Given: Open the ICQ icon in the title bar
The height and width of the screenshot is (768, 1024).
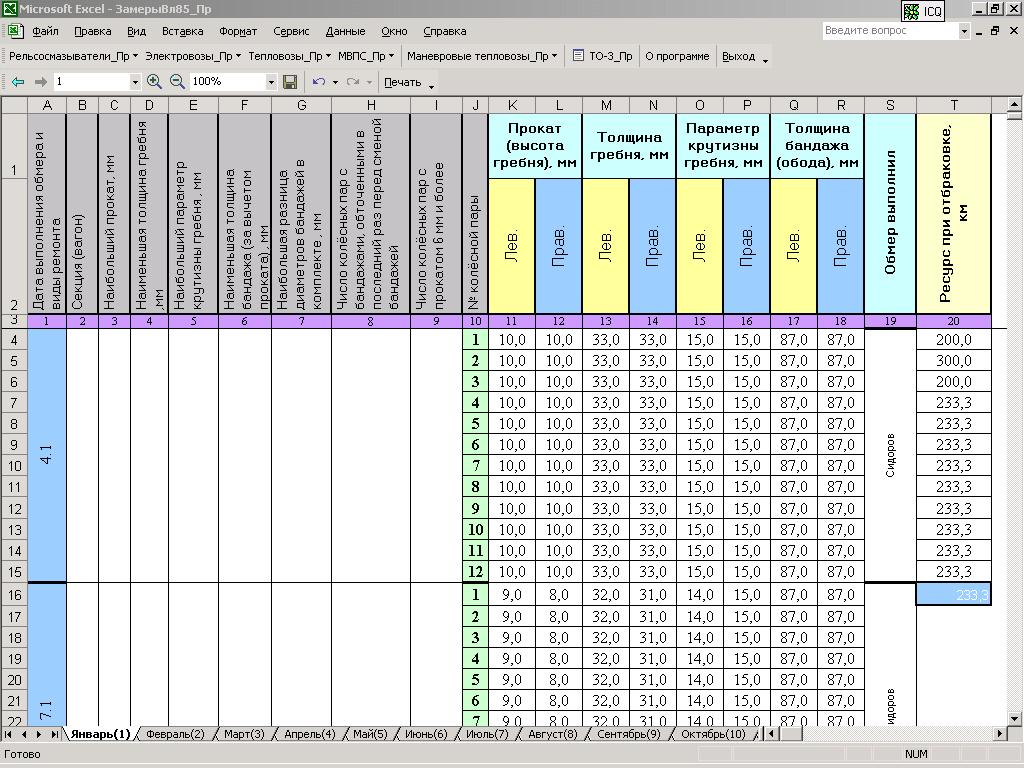Looking at the screenshot, I should pyautogui.click(x=923, y=11).
